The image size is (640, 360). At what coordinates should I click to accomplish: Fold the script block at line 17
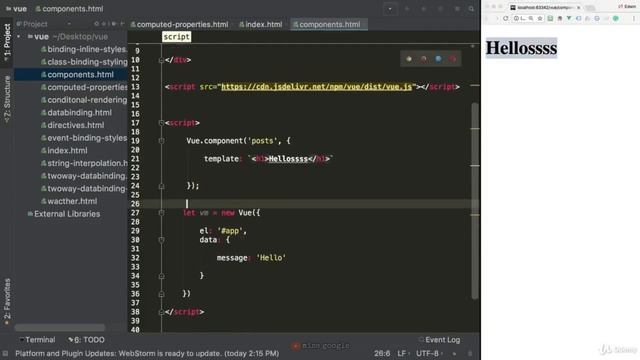pyautogui.click(x=161, y=123)
